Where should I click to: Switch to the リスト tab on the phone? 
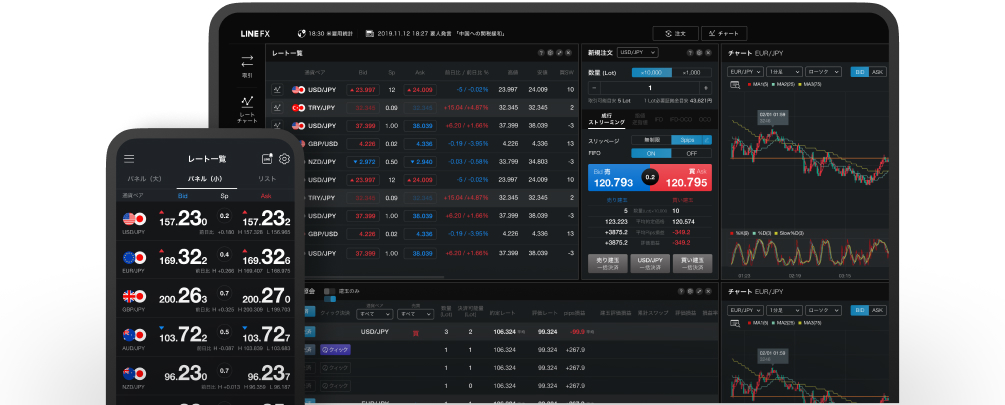click(267, 178)
